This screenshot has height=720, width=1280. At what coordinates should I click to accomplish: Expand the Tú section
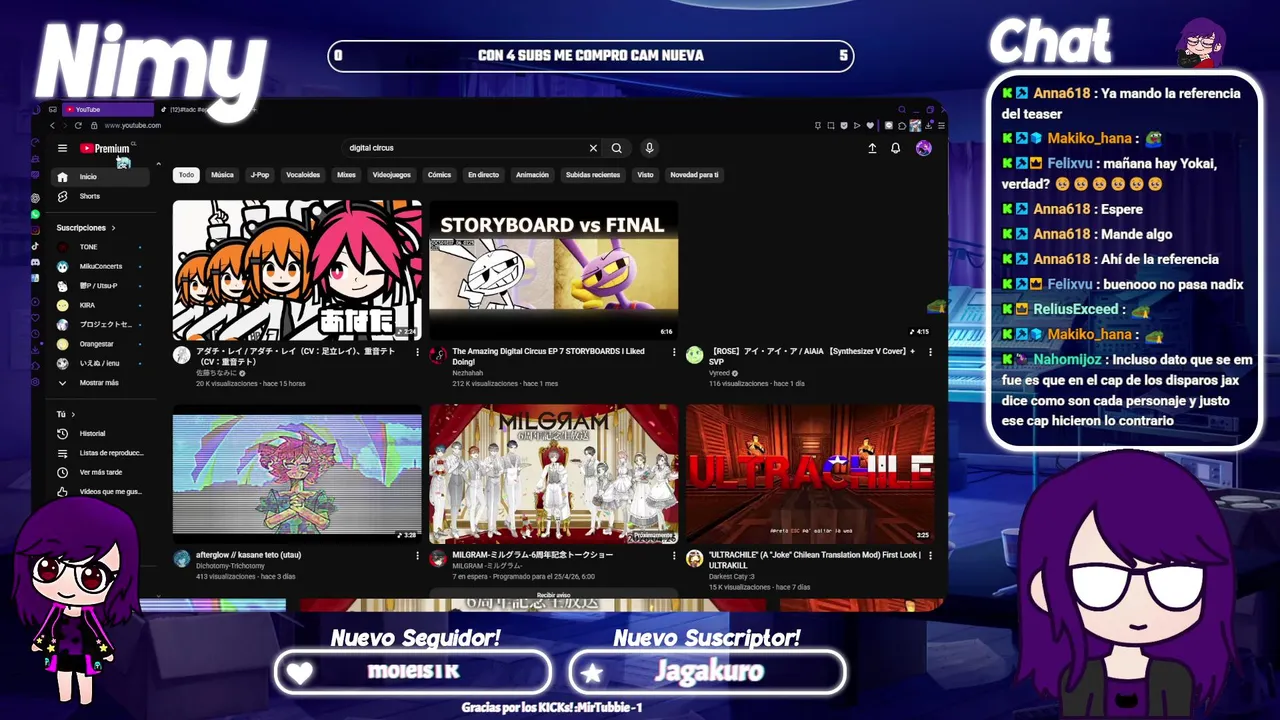[x=66, y=414]
